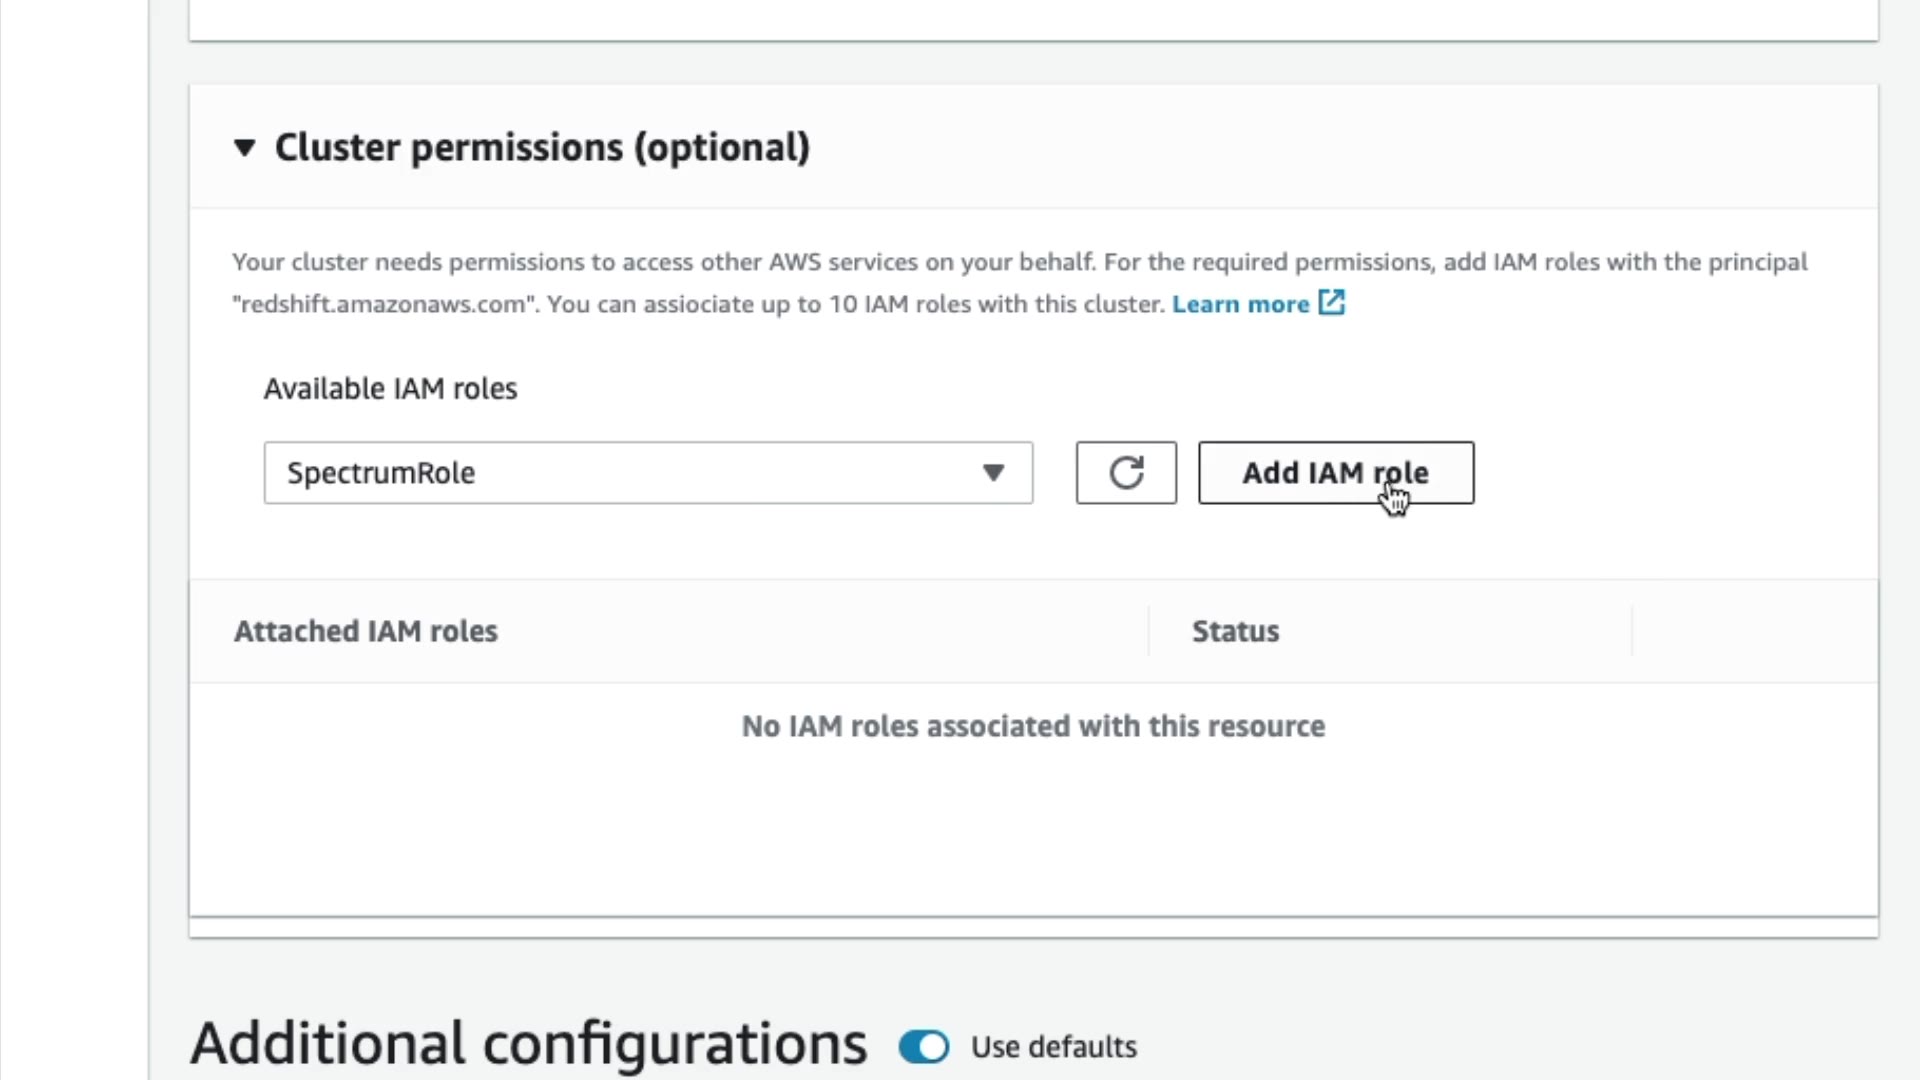
Task: Click the column divider before Status header
Action: tap(1149, 631)
